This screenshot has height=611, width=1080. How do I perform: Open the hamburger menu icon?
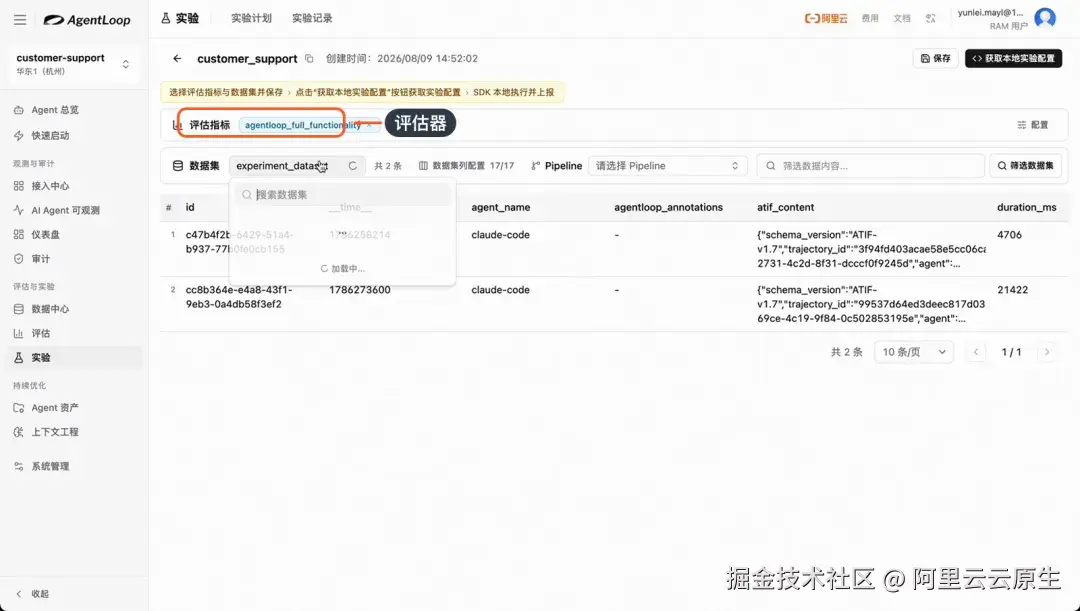click(x=20, y=20)
